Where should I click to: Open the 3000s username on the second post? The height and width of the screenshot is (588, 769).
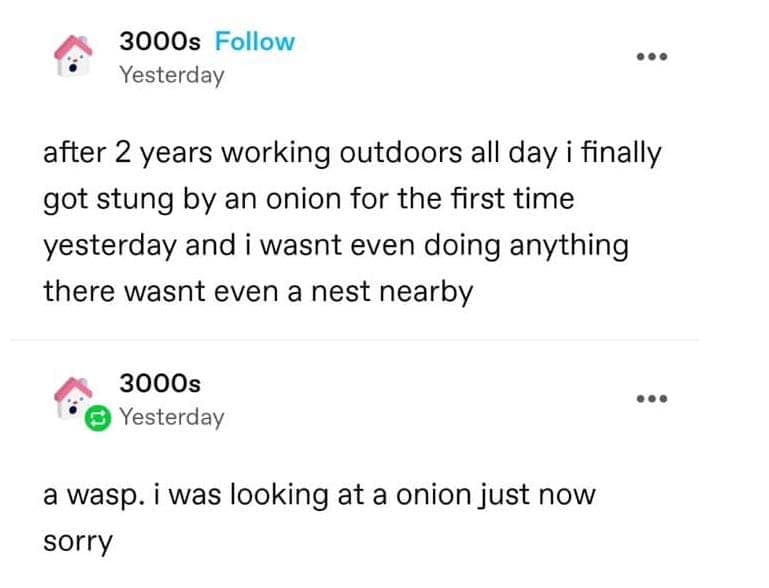(x=160, y=383)
